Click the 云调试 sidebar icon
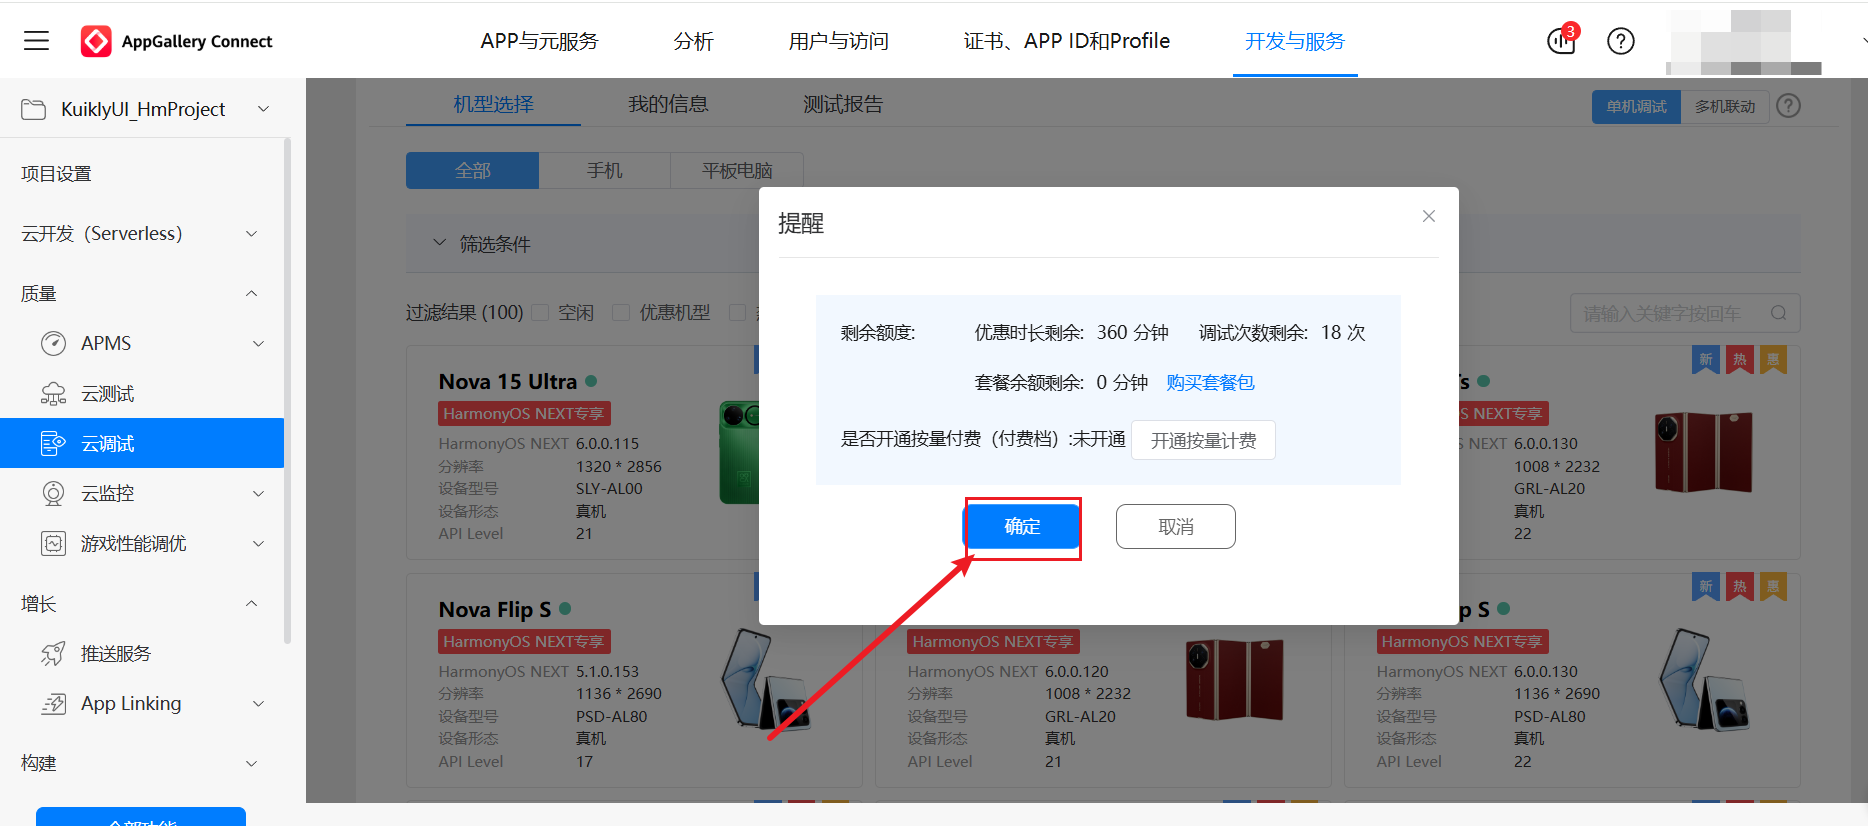The width and height of the screenshot is (1868, 826). (53, 443)
